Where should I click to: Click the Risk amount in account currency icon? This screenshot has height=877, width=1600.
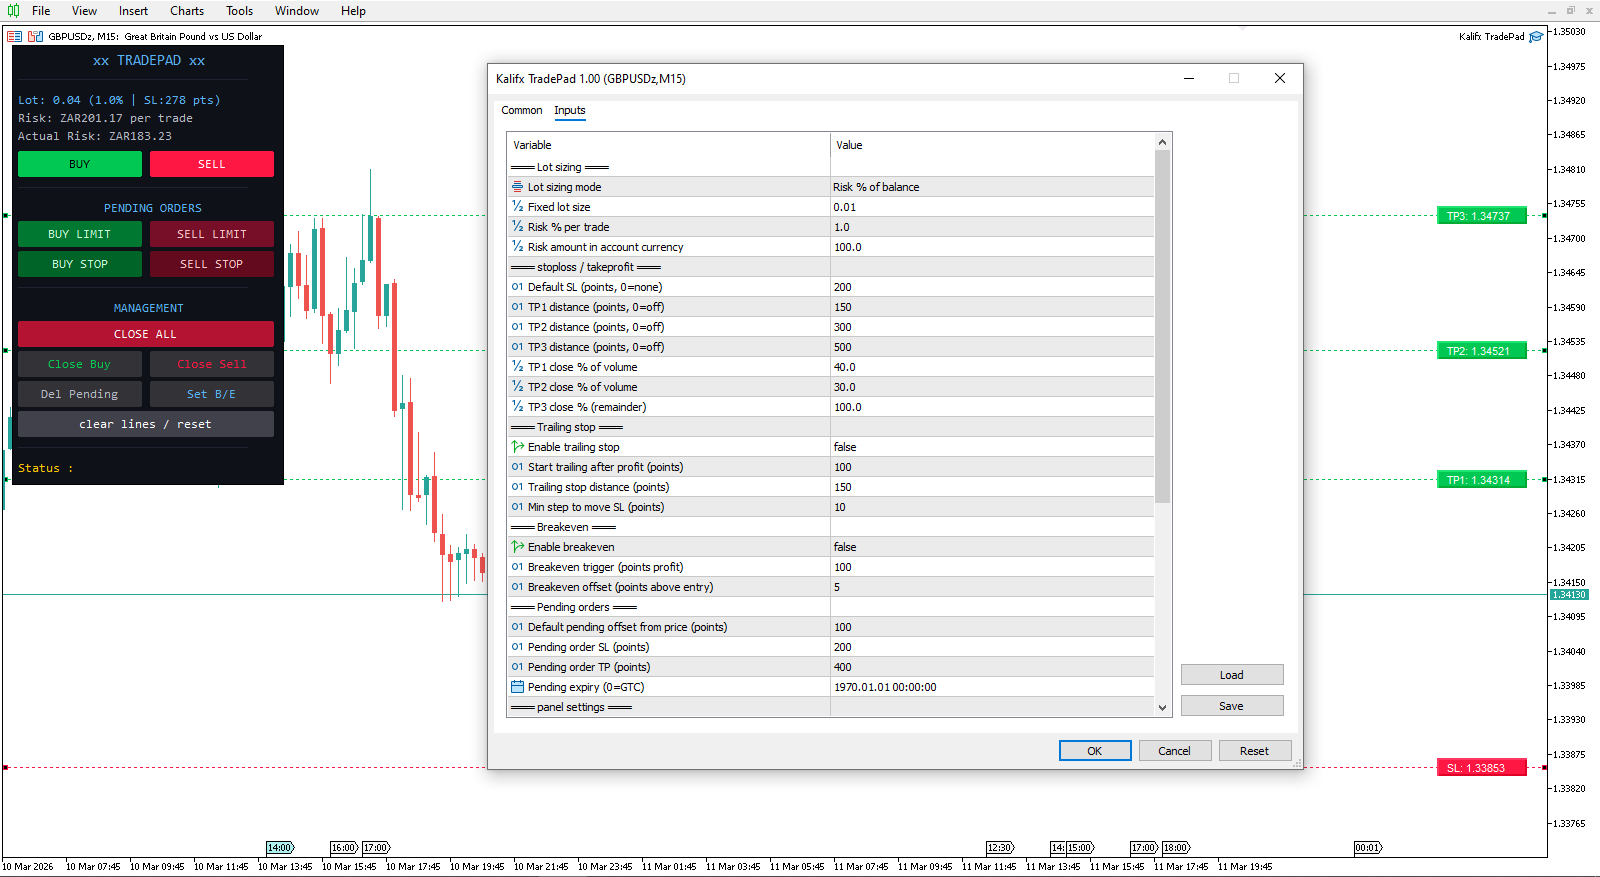tap(517, 247)
